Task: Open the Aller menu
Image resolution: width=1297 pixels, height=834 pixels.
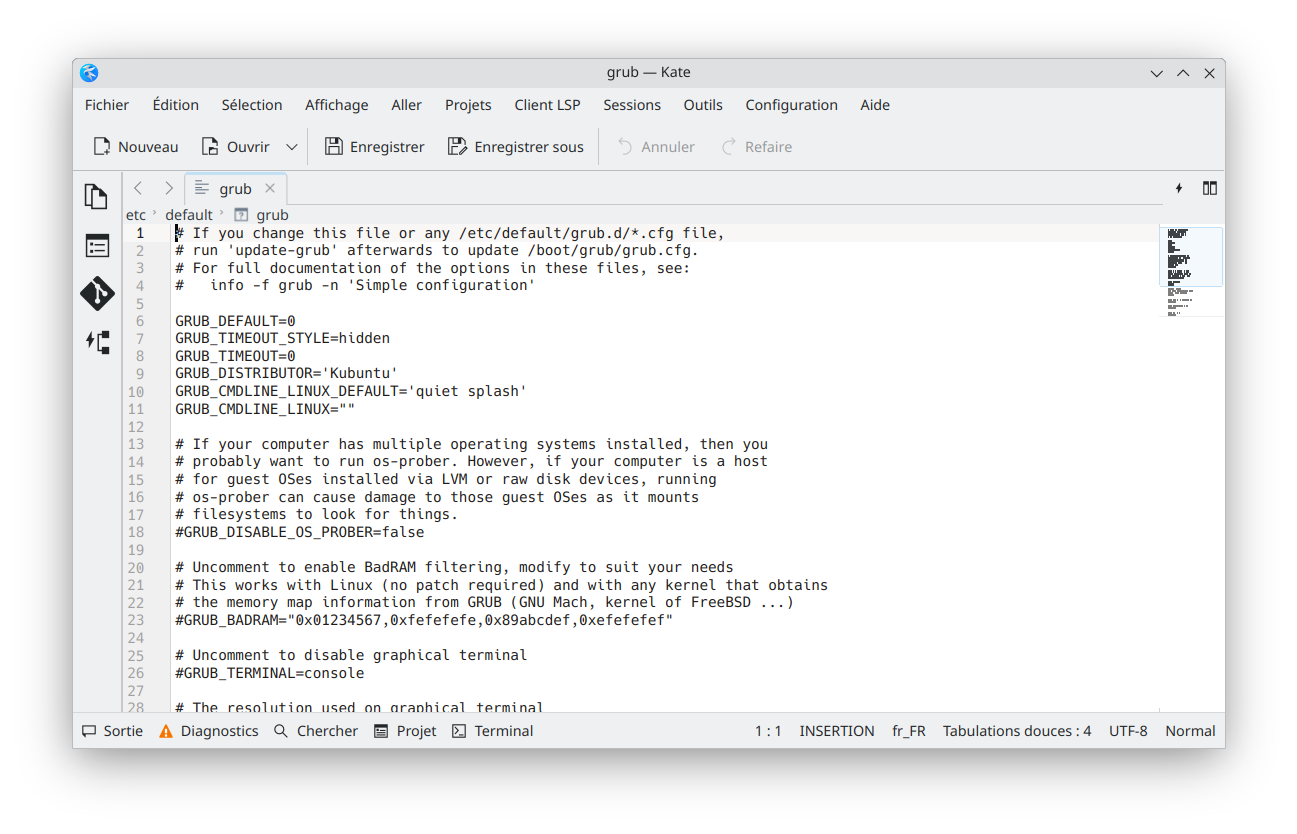Action: click(407, 105)
